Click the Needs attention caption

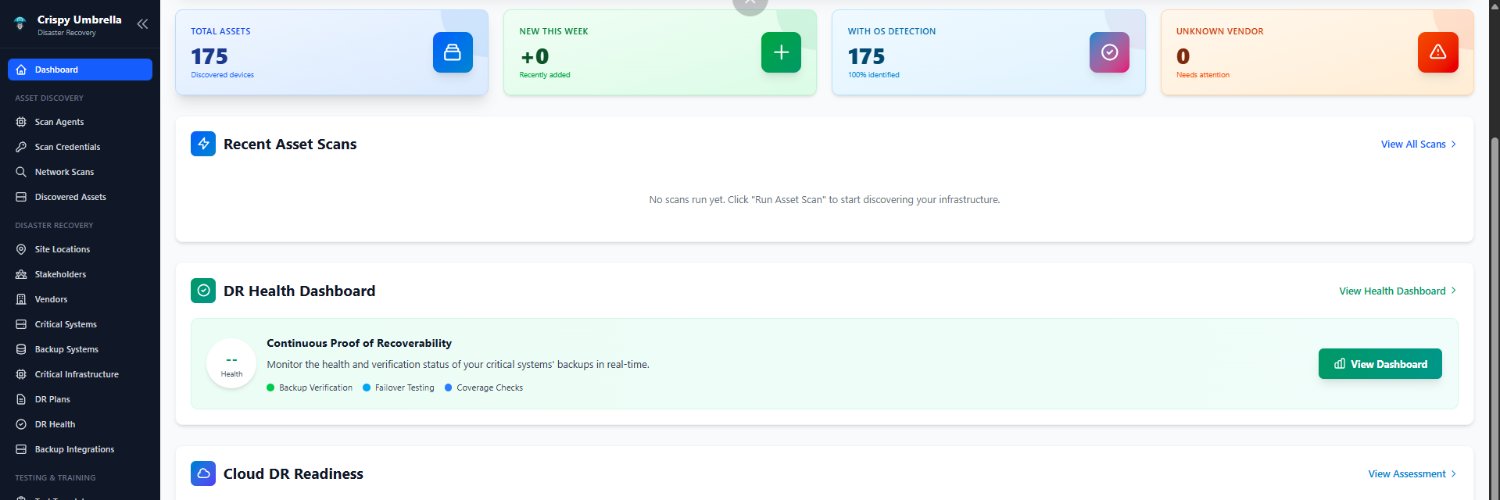tap(1203, 75)
